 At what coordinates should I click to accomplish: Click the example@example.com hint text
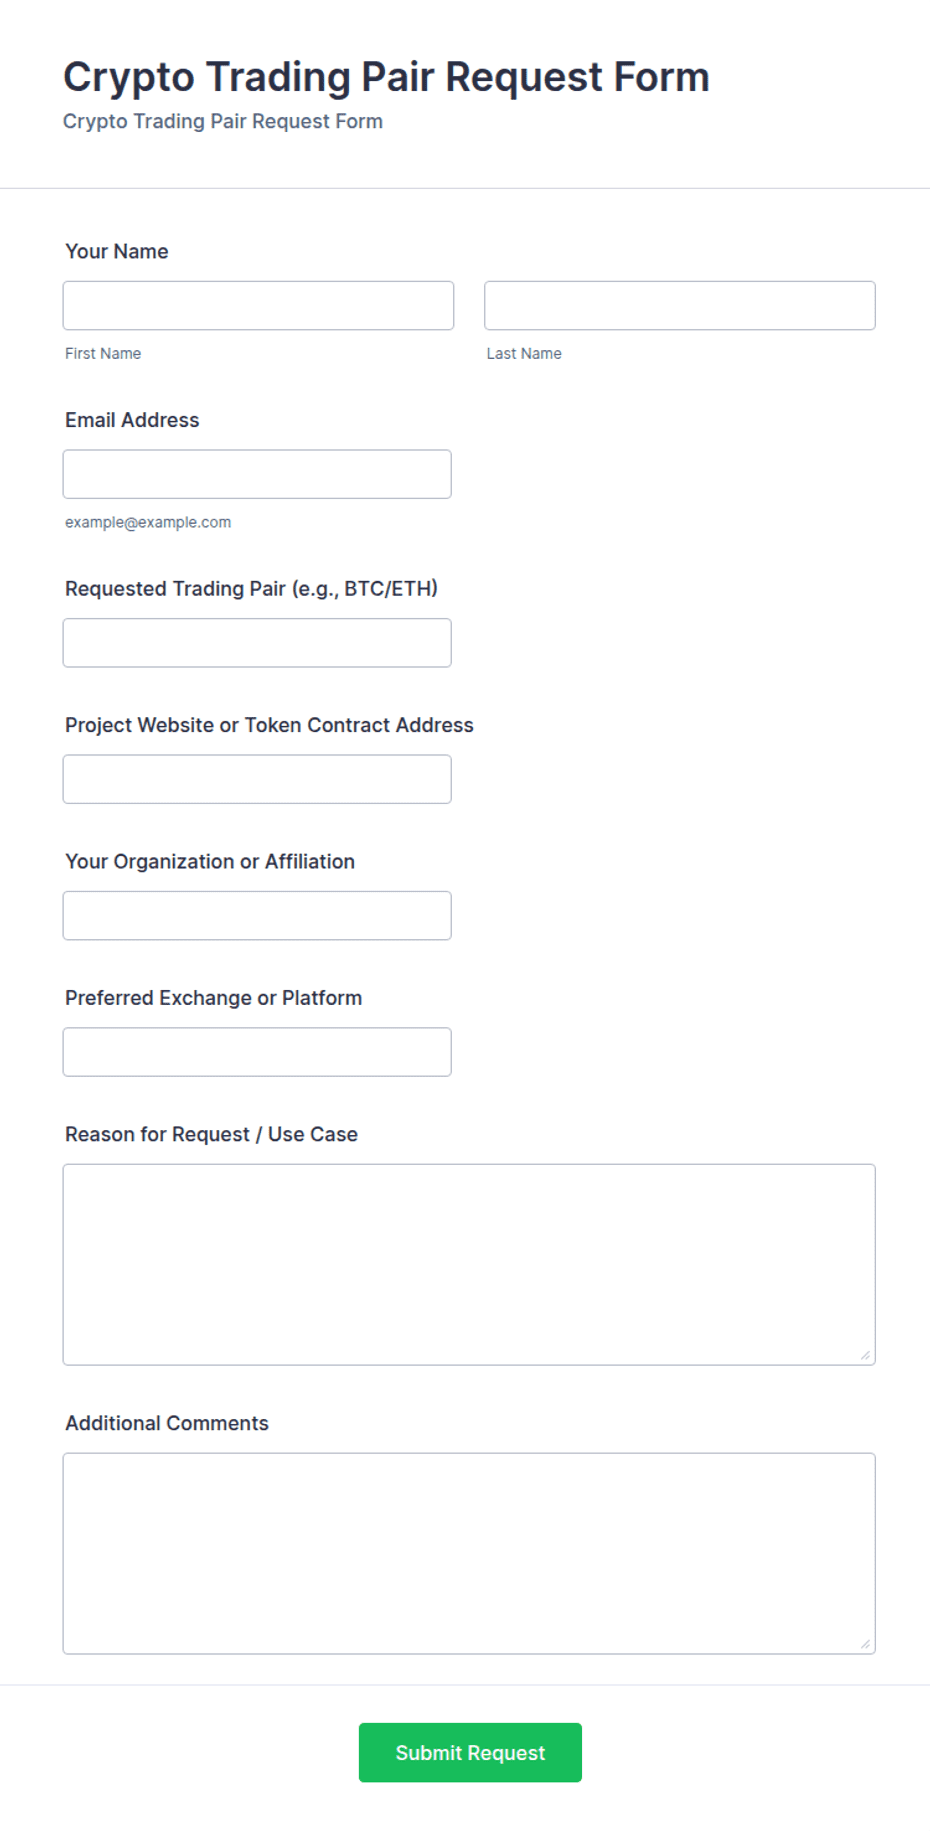point(148,522)
